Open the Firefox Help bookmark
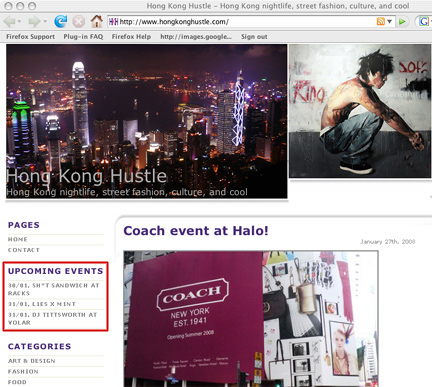 [131, 37]
